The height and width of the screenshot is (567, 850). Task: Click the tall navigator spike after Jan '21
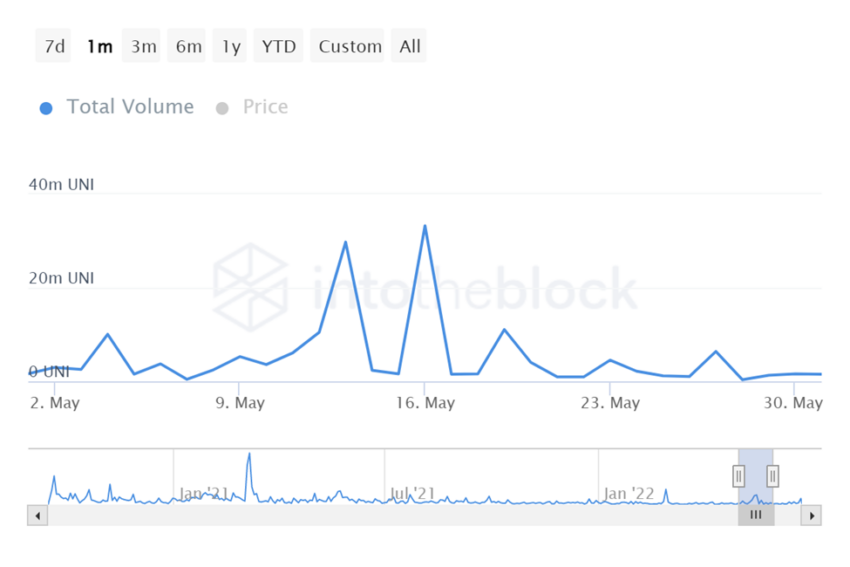click(x=249, y=456)
